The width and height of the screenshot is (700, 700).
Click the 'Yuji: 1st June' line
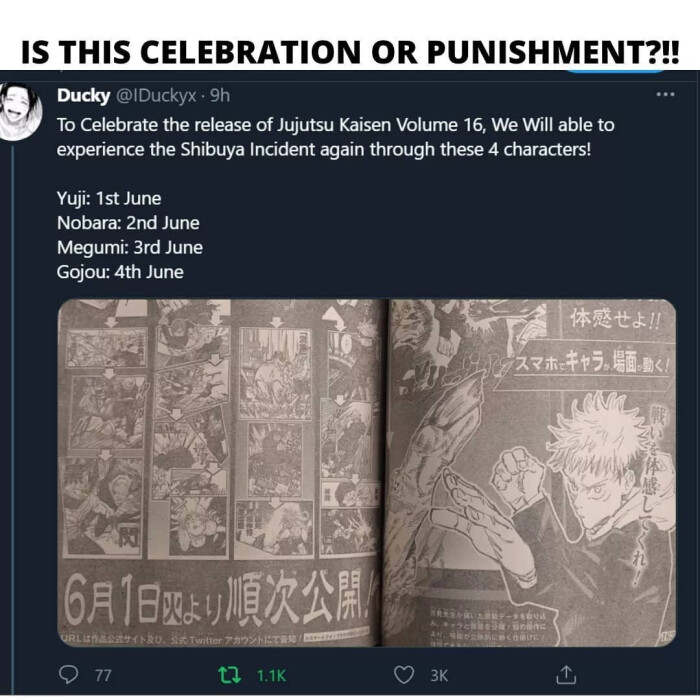tap(109, 198)
